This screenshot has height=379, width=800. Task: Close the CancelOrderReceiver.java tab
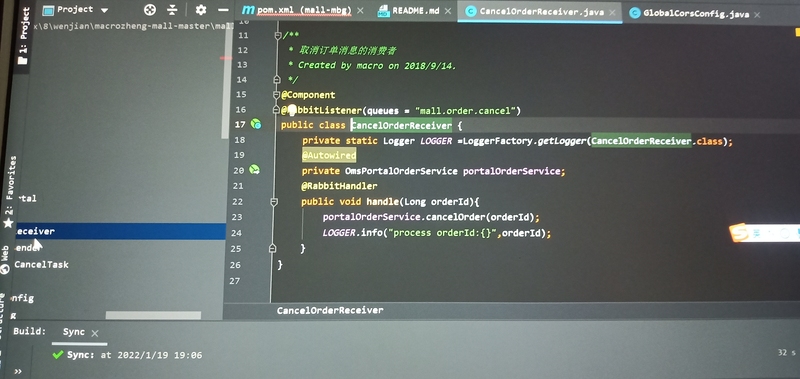pos(613,12)
